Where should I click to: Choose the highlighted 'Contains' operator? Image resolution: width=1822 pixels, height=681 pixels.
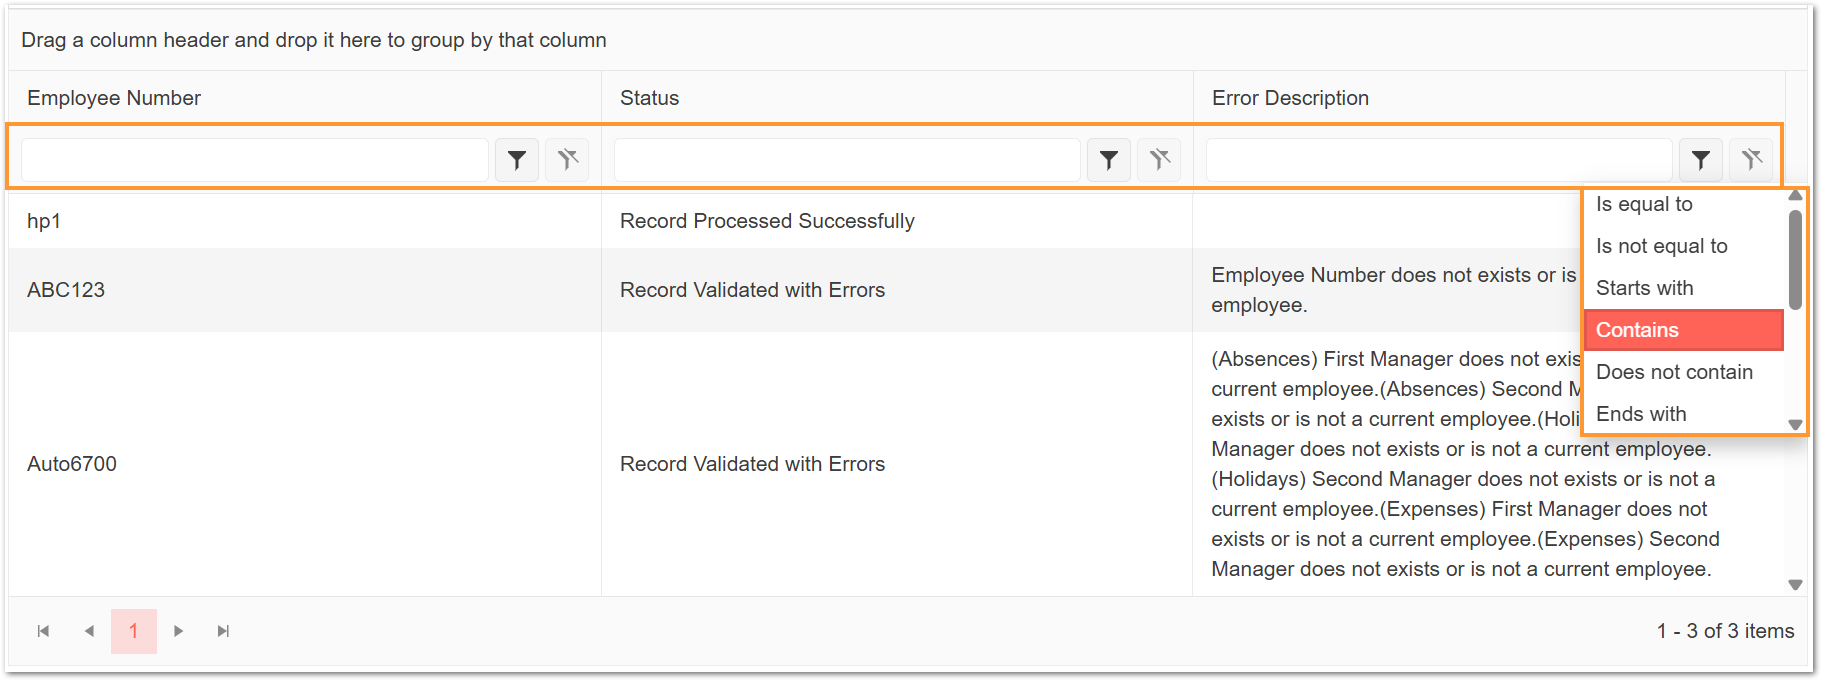[x=1684, y=330]
